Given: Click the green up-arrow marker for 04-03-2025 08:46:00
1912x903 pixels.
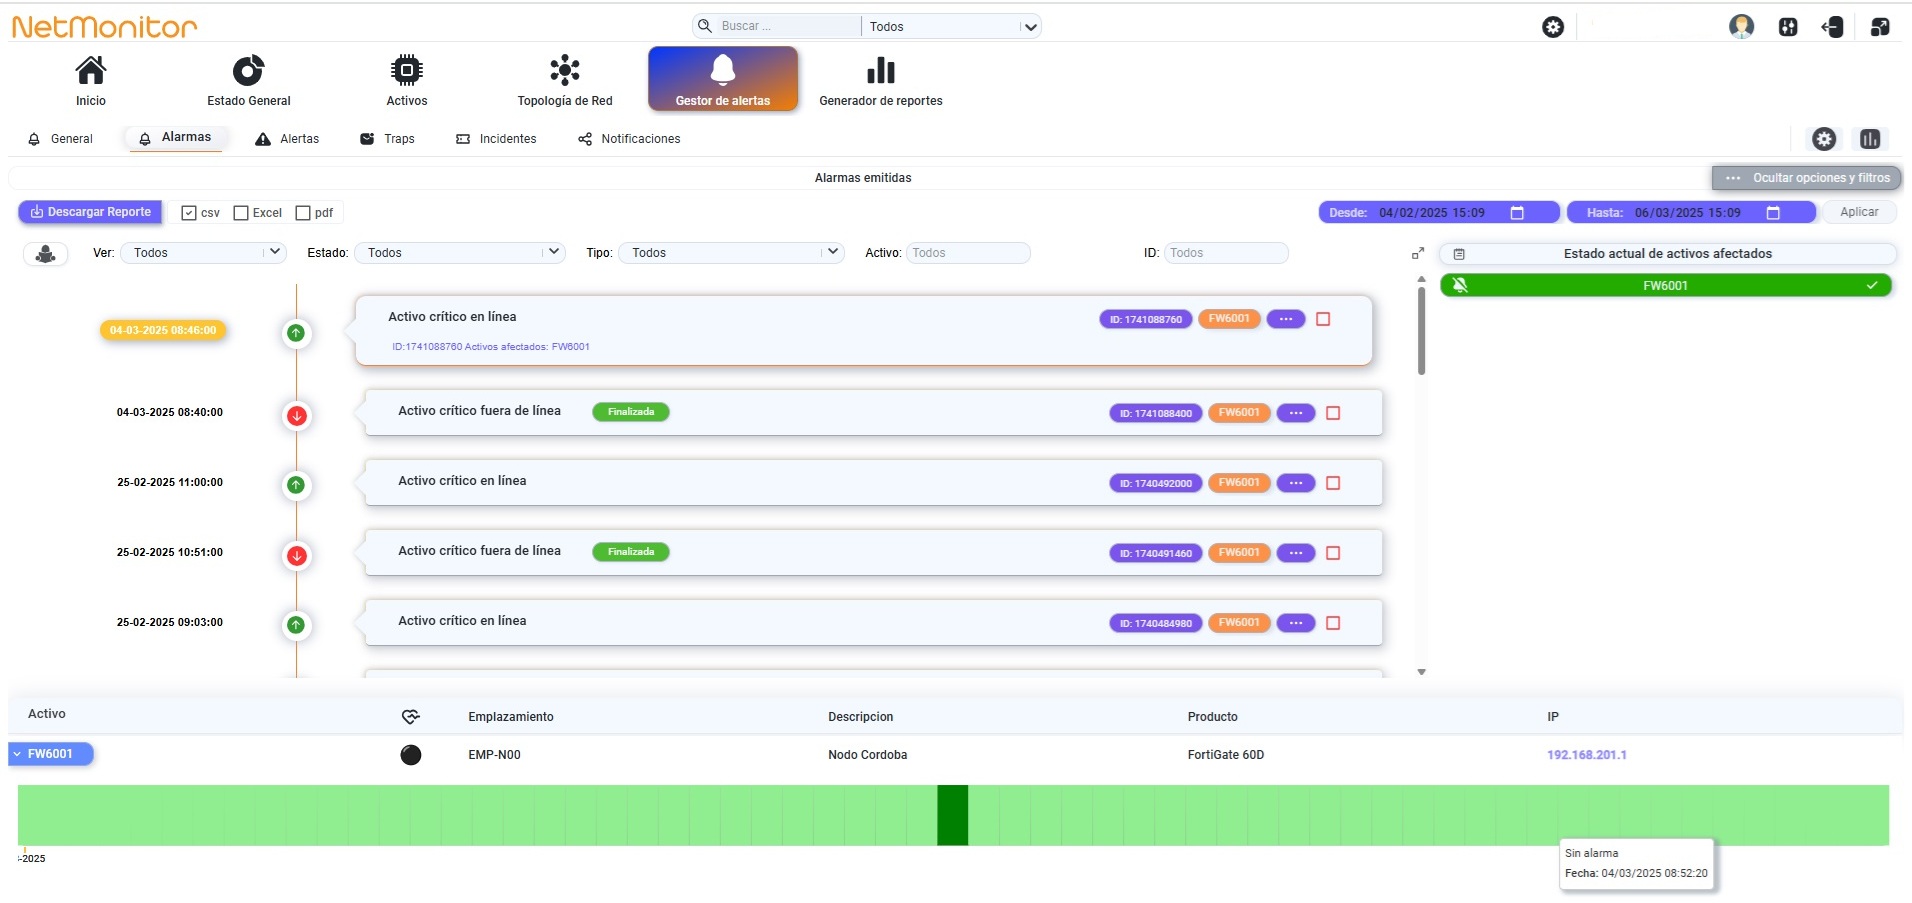Looking at the screenshot, I should [296, 333].
